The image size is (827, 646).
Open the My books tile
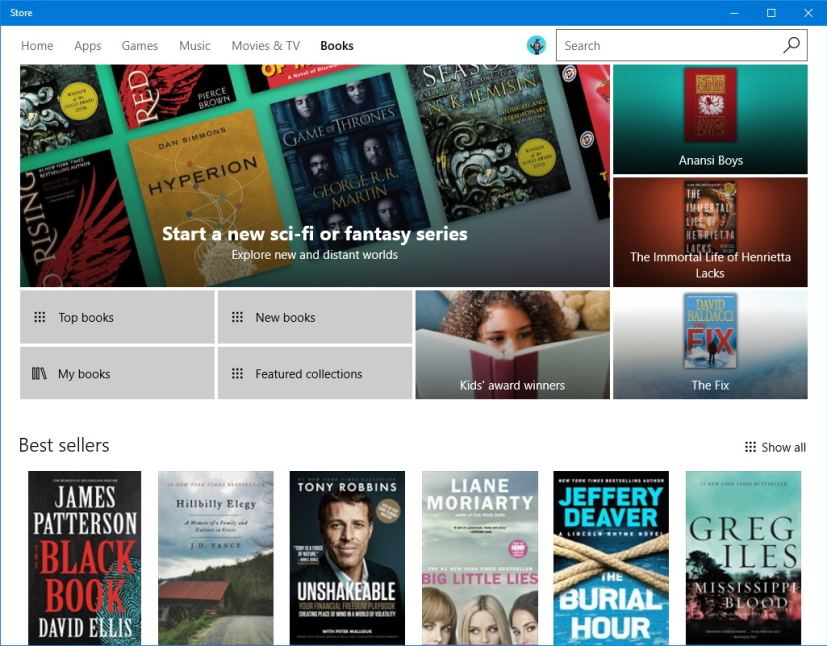point(117,373)
